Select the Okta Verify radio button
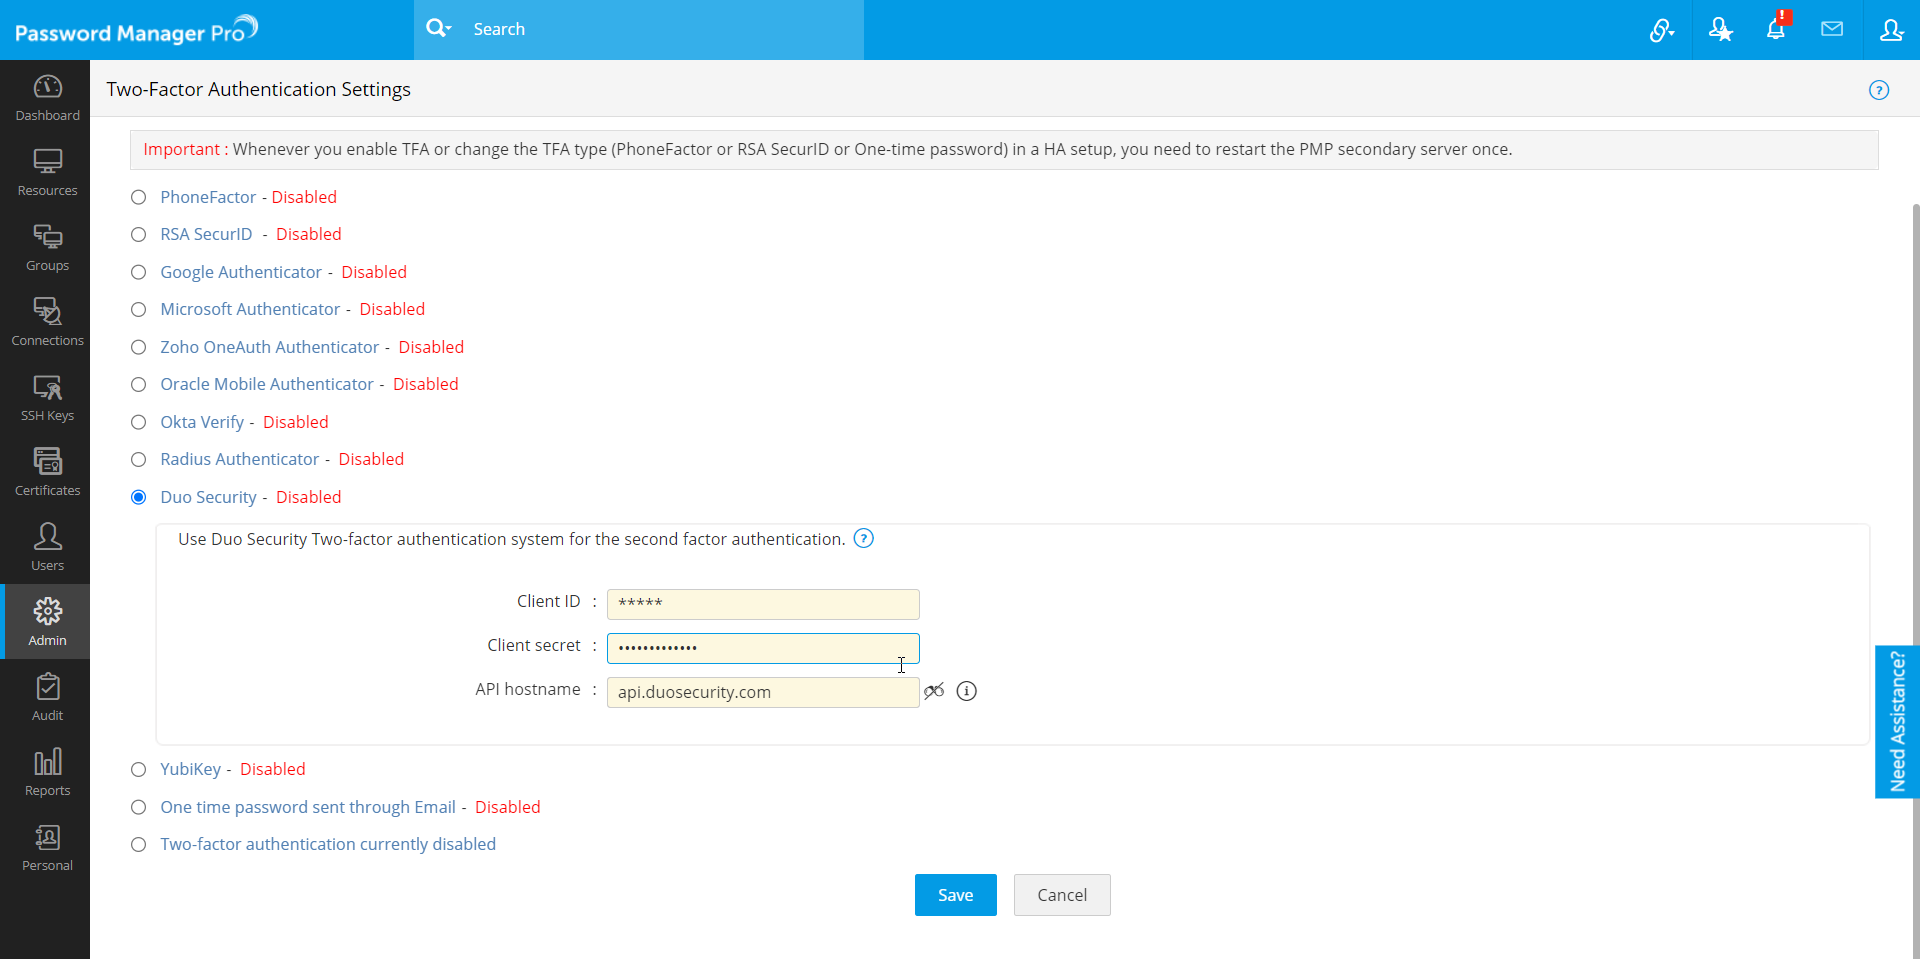 (139, 423)
